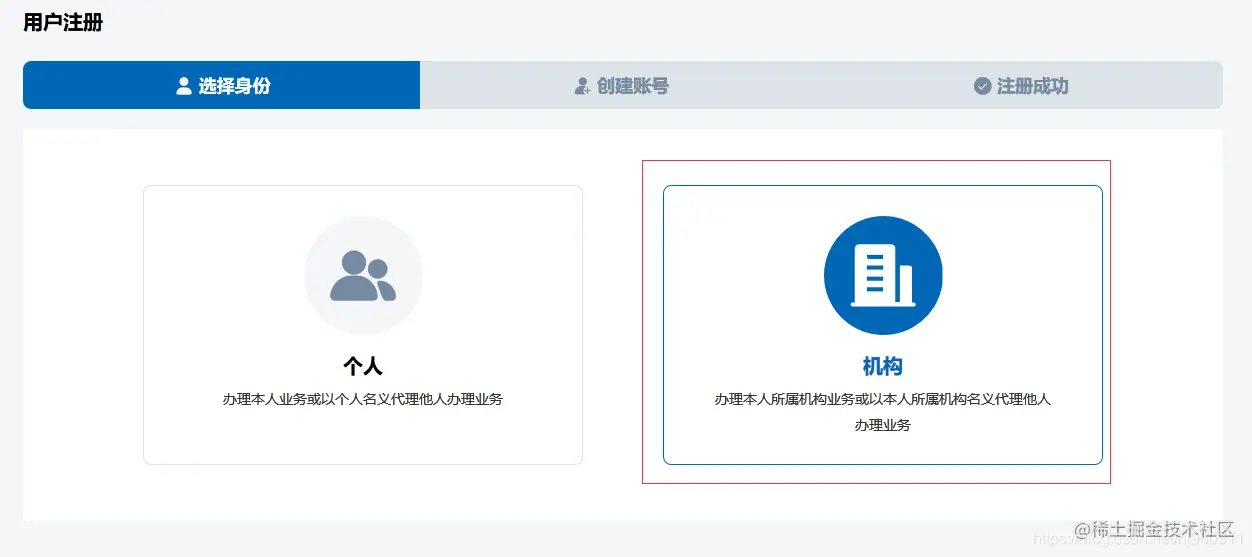Select the 选择身份 step tab
1252x557 pixels.
221,85
